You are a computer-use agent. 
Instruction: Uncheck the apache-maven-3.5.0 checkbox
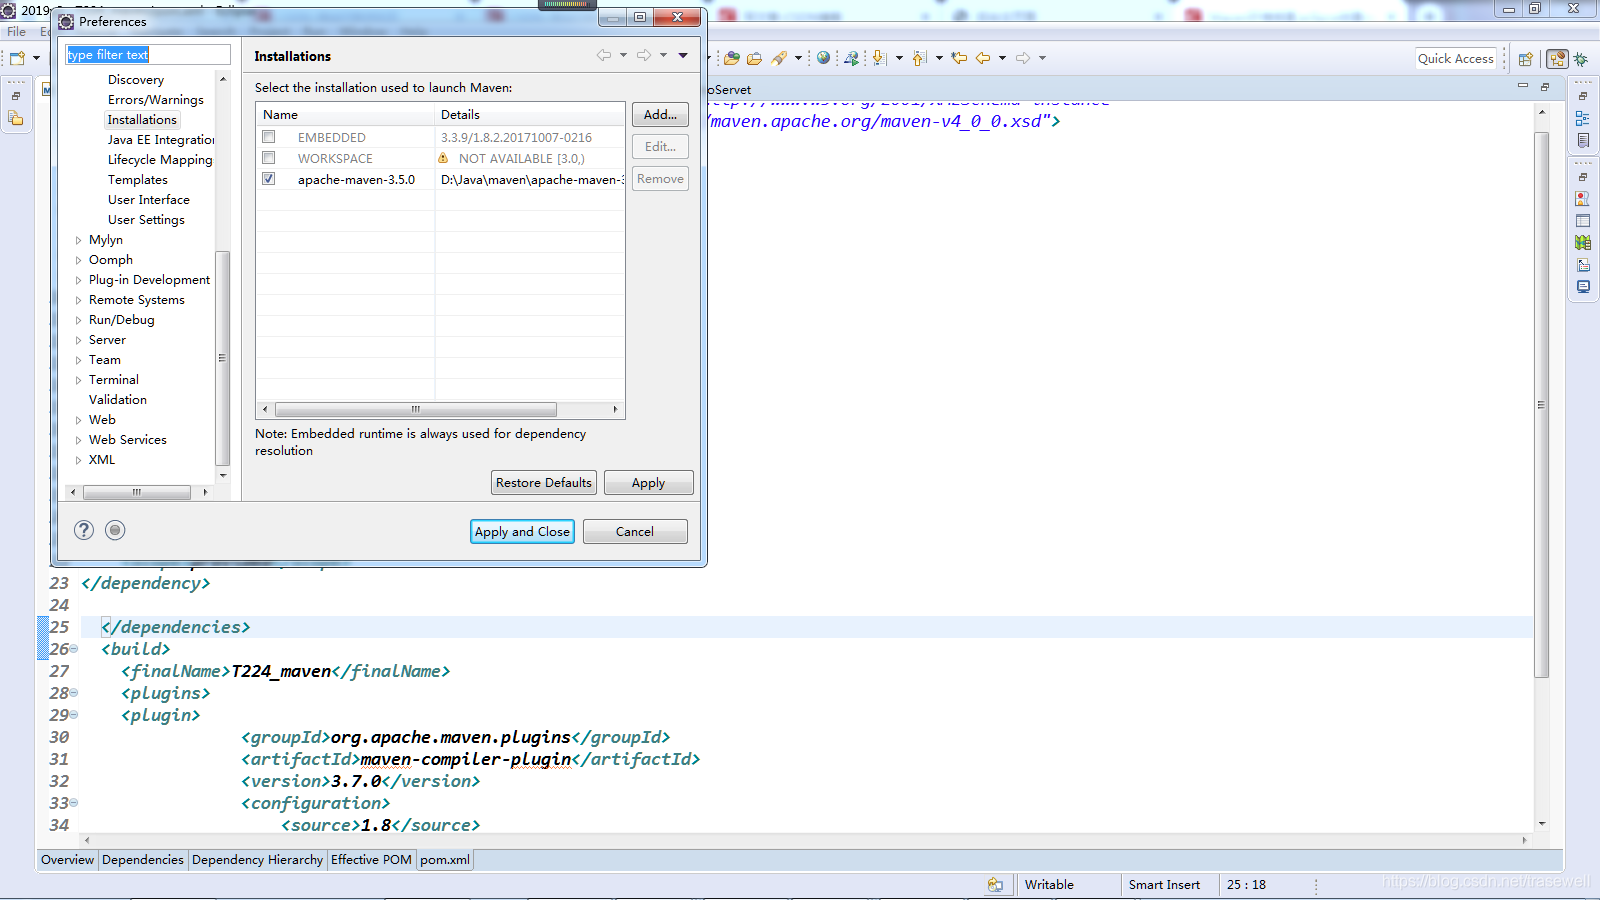[x=268, y=179]
